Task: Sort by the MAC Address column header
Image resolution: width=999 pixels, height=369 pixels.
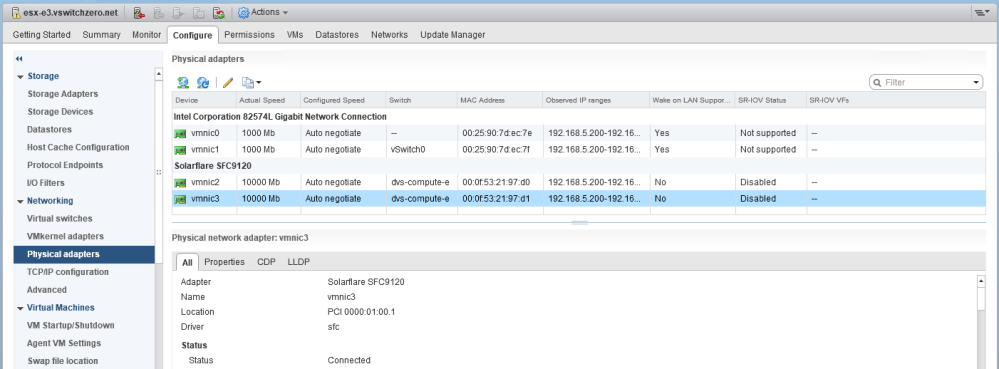Action: point(500,101)
